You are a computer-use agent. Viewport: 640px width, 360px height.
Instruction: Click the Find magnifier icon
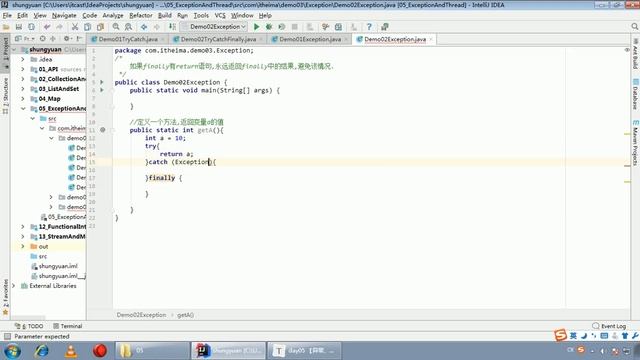(116, 27)
